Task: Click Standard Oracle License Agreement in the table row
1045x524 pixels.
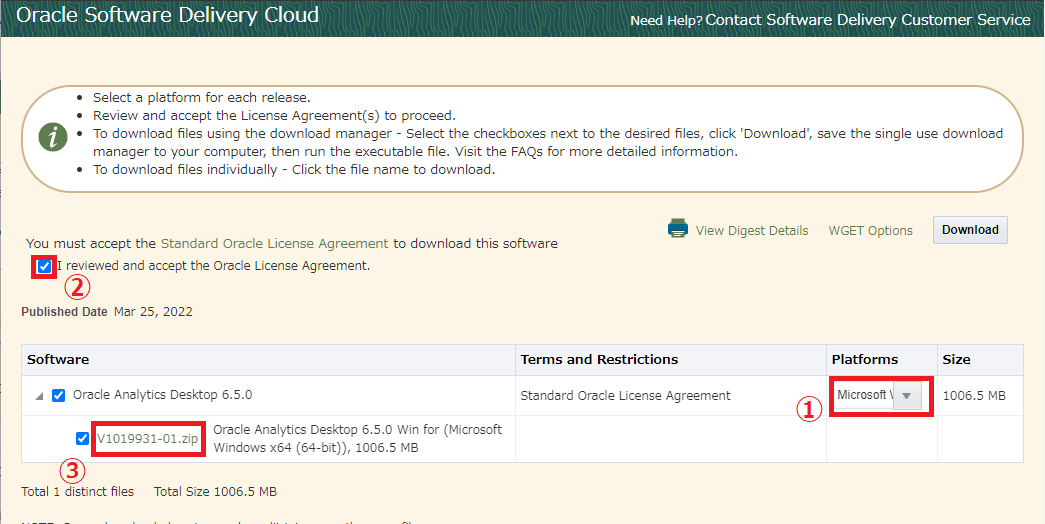Action: coord(625,395)
